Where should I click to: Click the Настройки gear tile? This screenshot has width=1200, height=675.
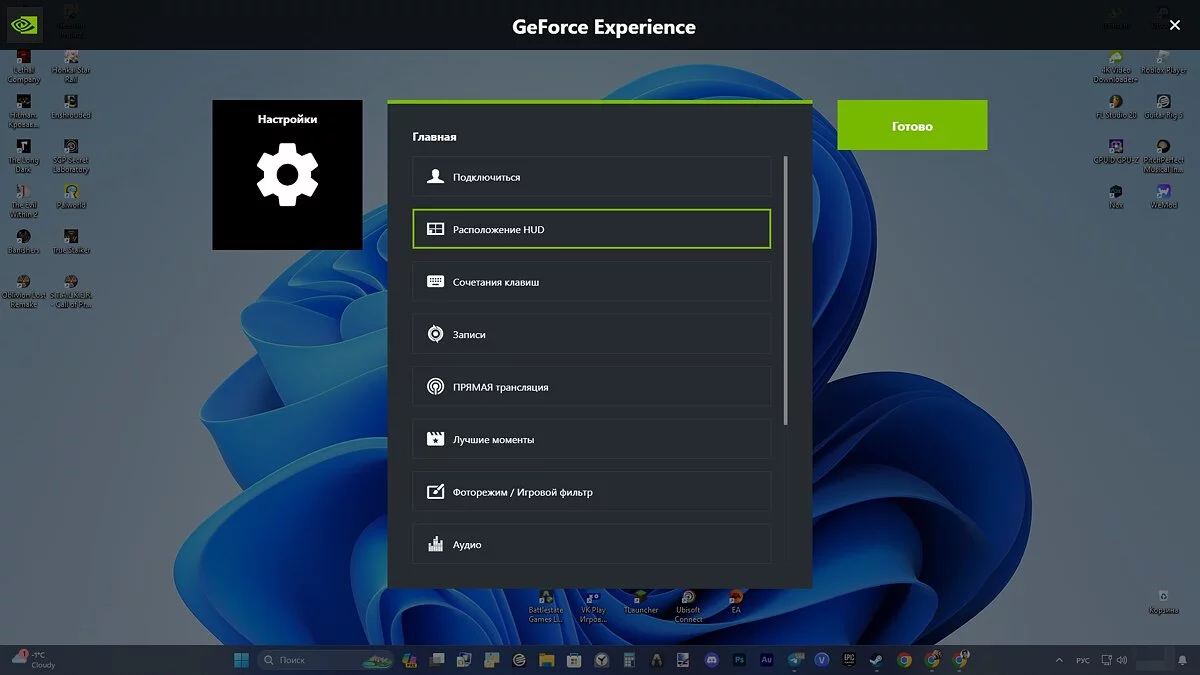tap(287, 175)
